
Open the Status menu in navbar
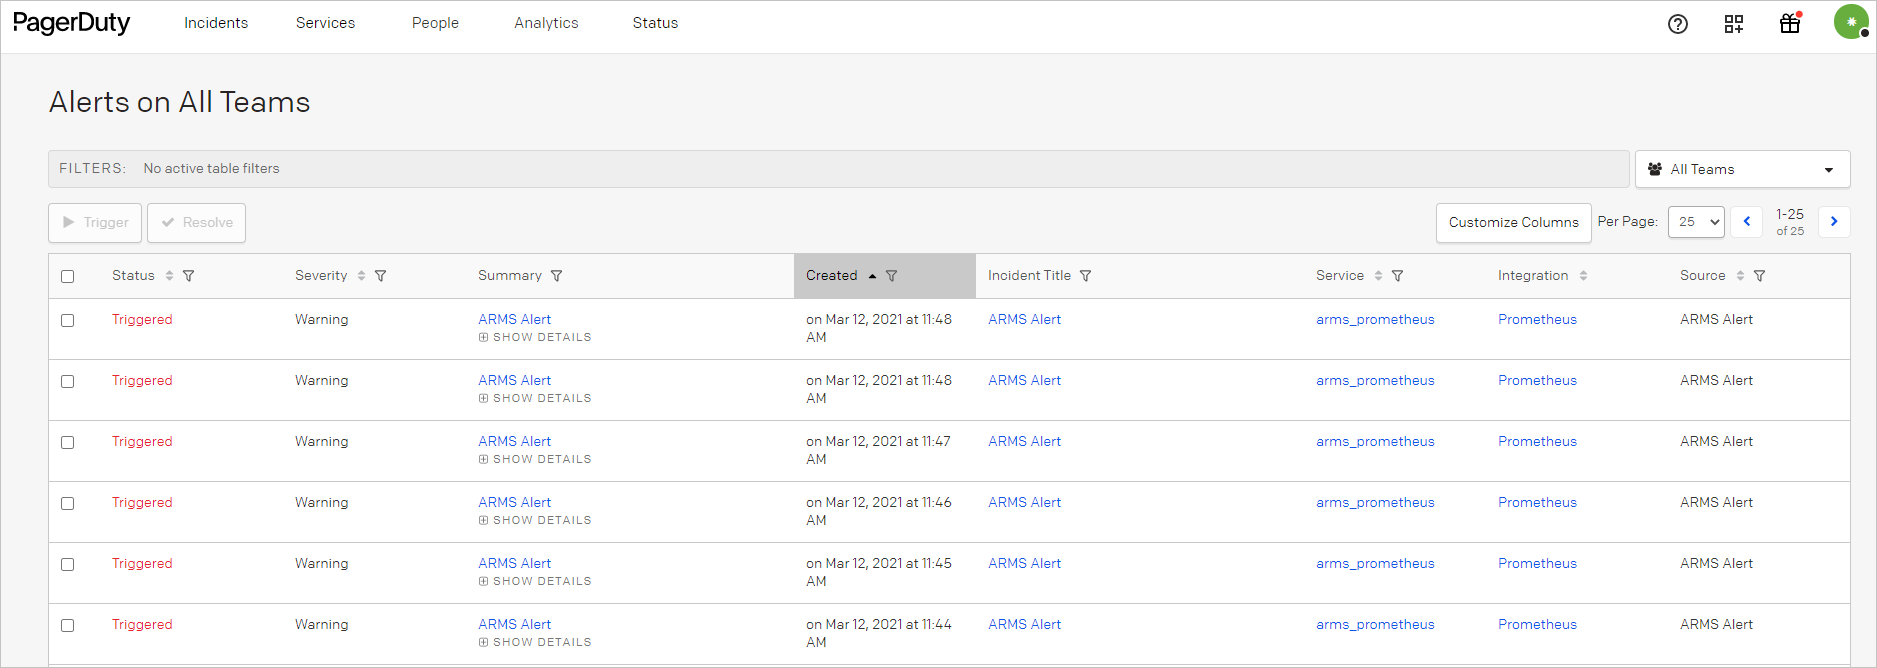coord(655,23)
